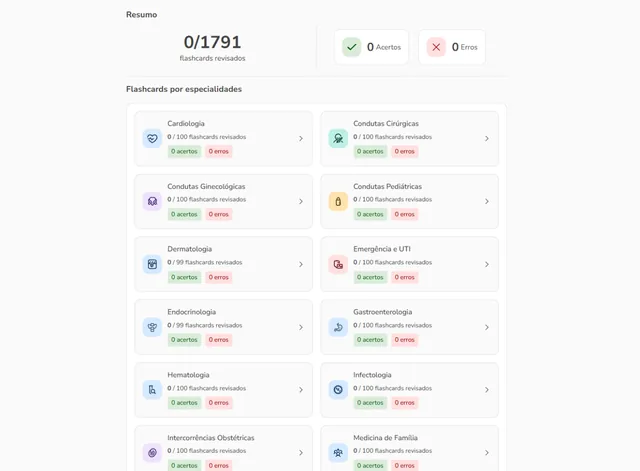Click the Dermatologia specialty icon
640x471 pixels.
(x=152, y=264)
